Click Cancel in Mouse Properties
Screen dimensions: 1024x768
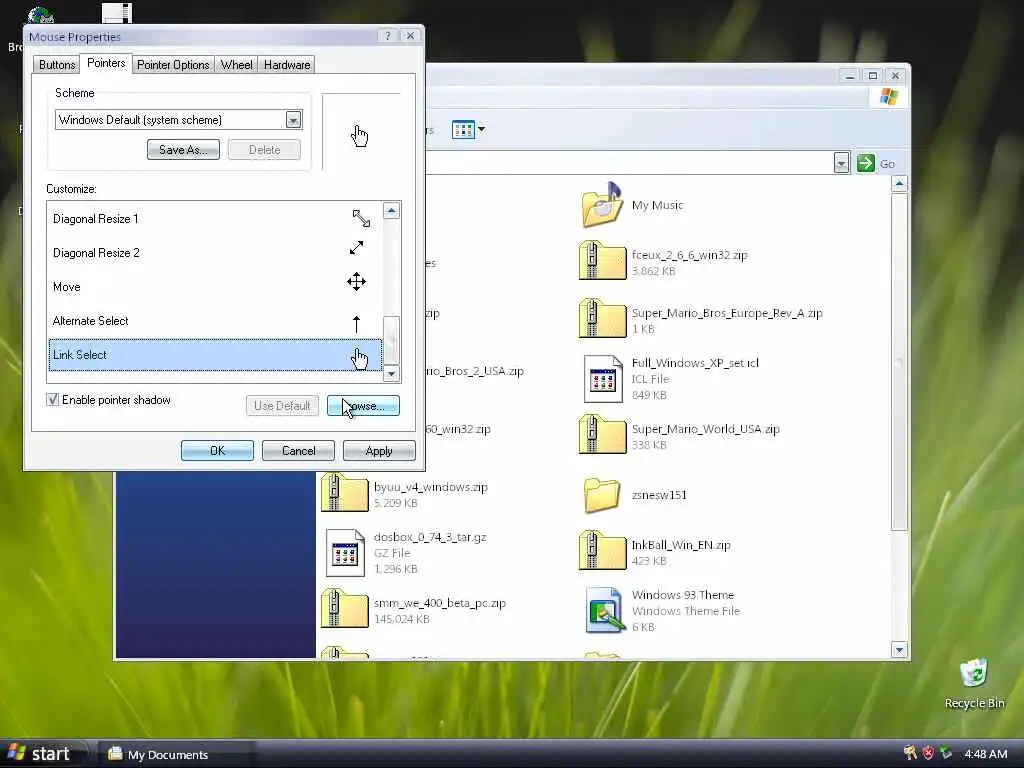pos(298,451)
